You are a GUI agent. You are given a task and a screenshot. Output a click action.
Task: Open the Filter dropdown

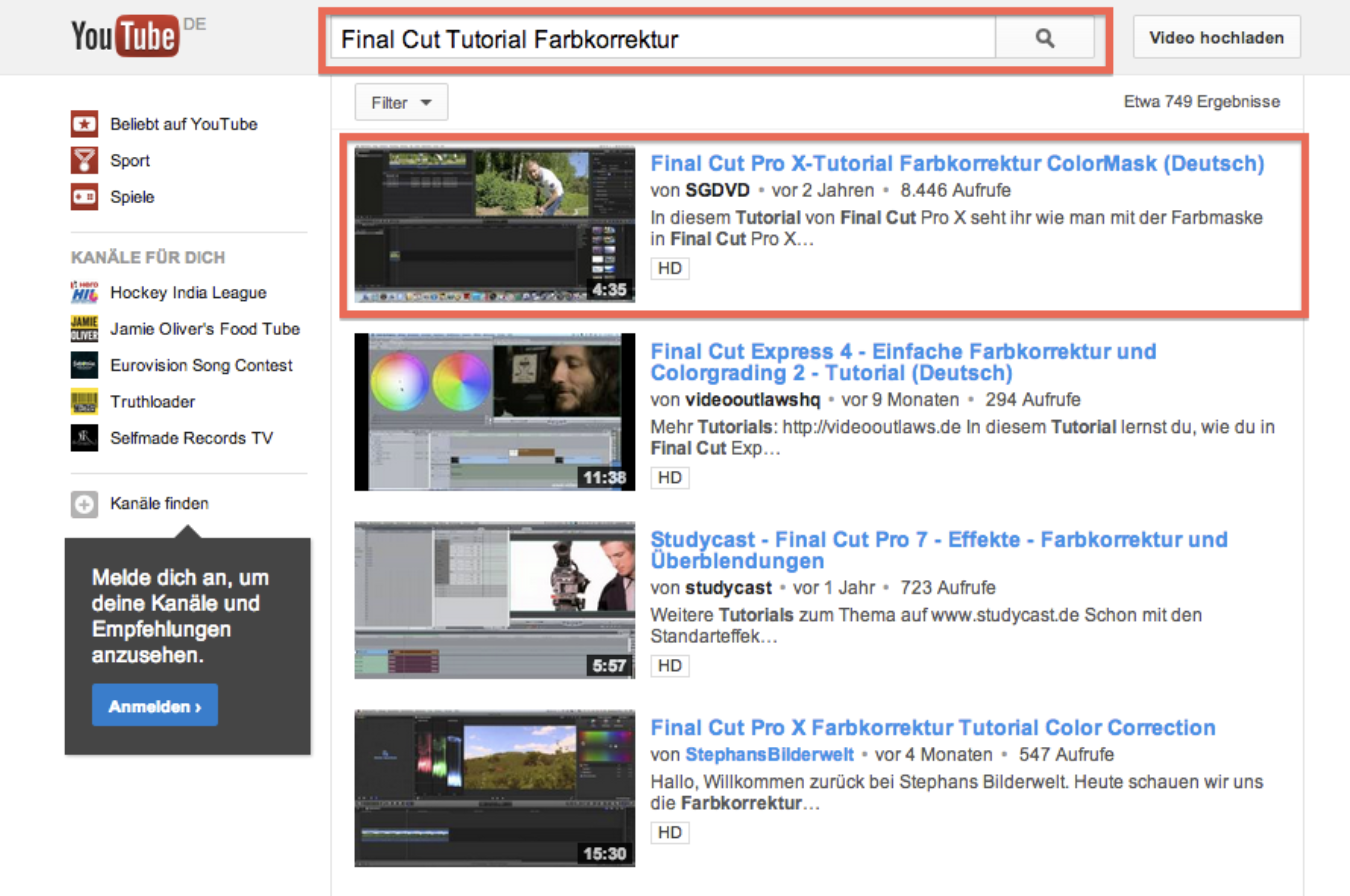click(x=401, y=102)
